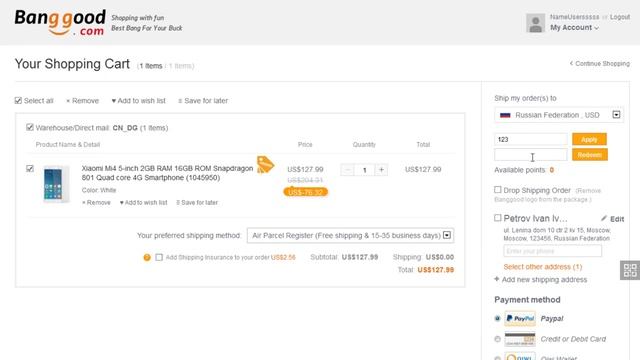
Task: Click the Payment method heading
Action: (x=527, y=300)
